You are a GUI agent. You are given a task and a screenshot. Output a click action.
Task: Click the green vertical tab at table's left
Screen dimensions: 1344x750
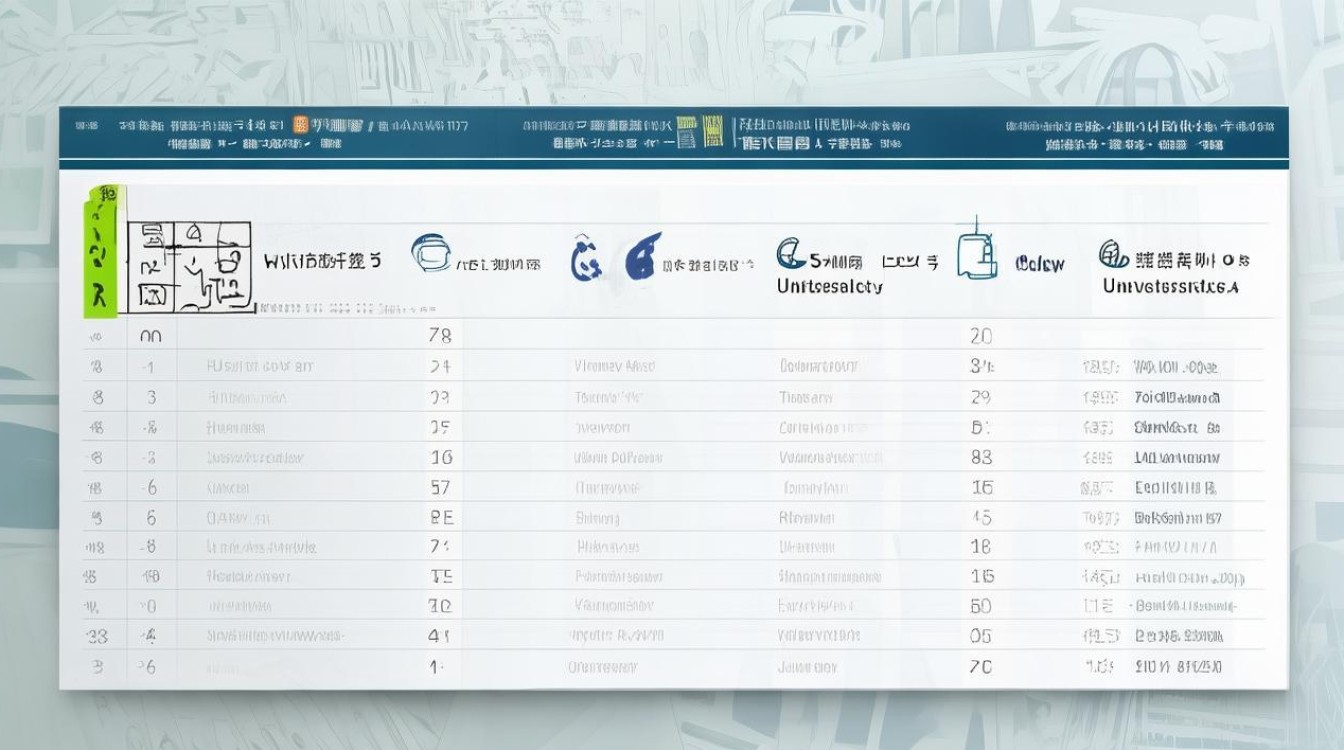tap(100, 252)
